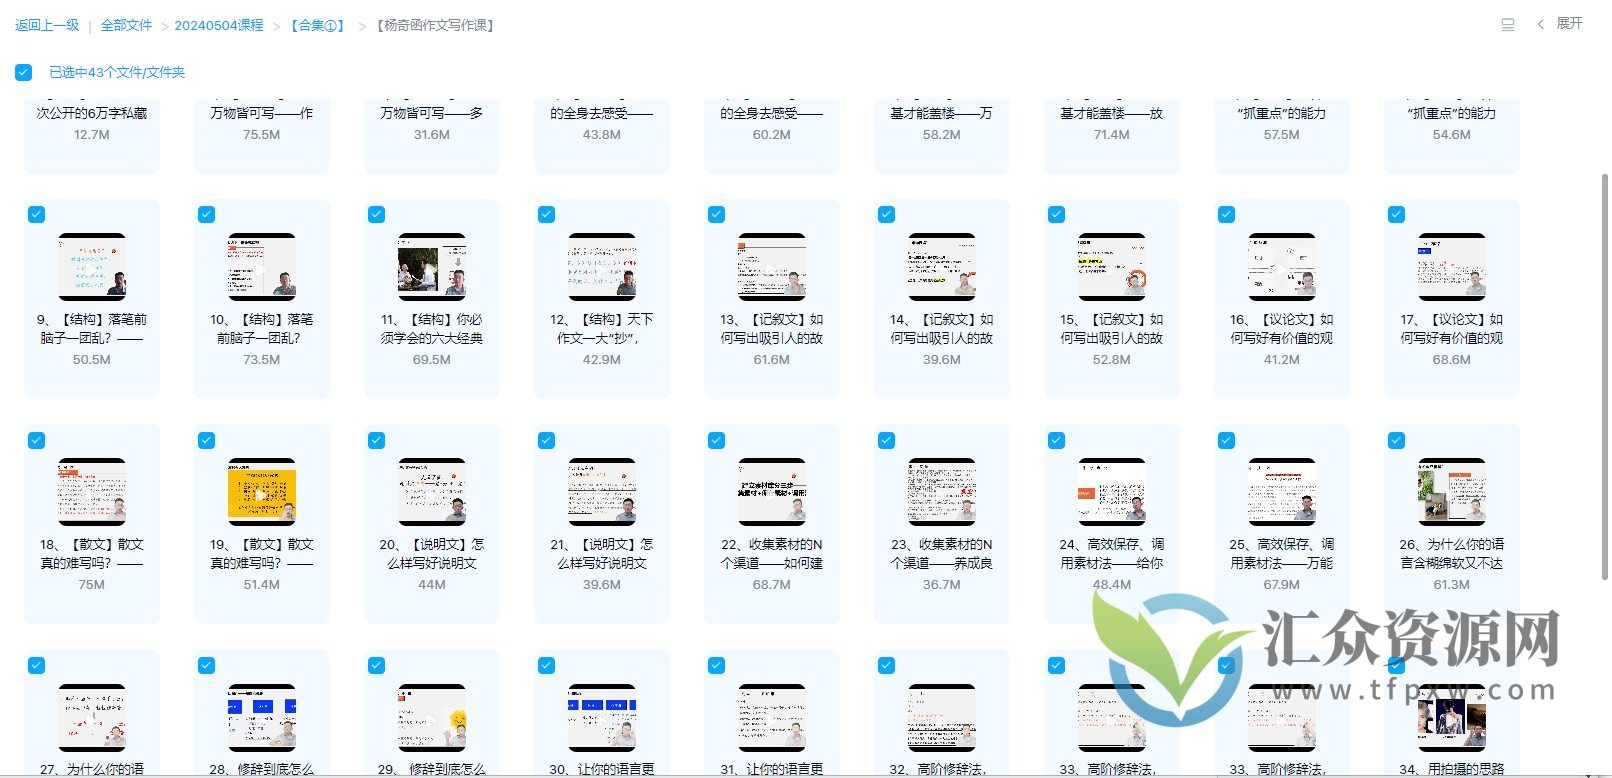Uncheck checkbox for file 11 【结构】你必
Screen dimensions: 1612x778
coord(376,214)
